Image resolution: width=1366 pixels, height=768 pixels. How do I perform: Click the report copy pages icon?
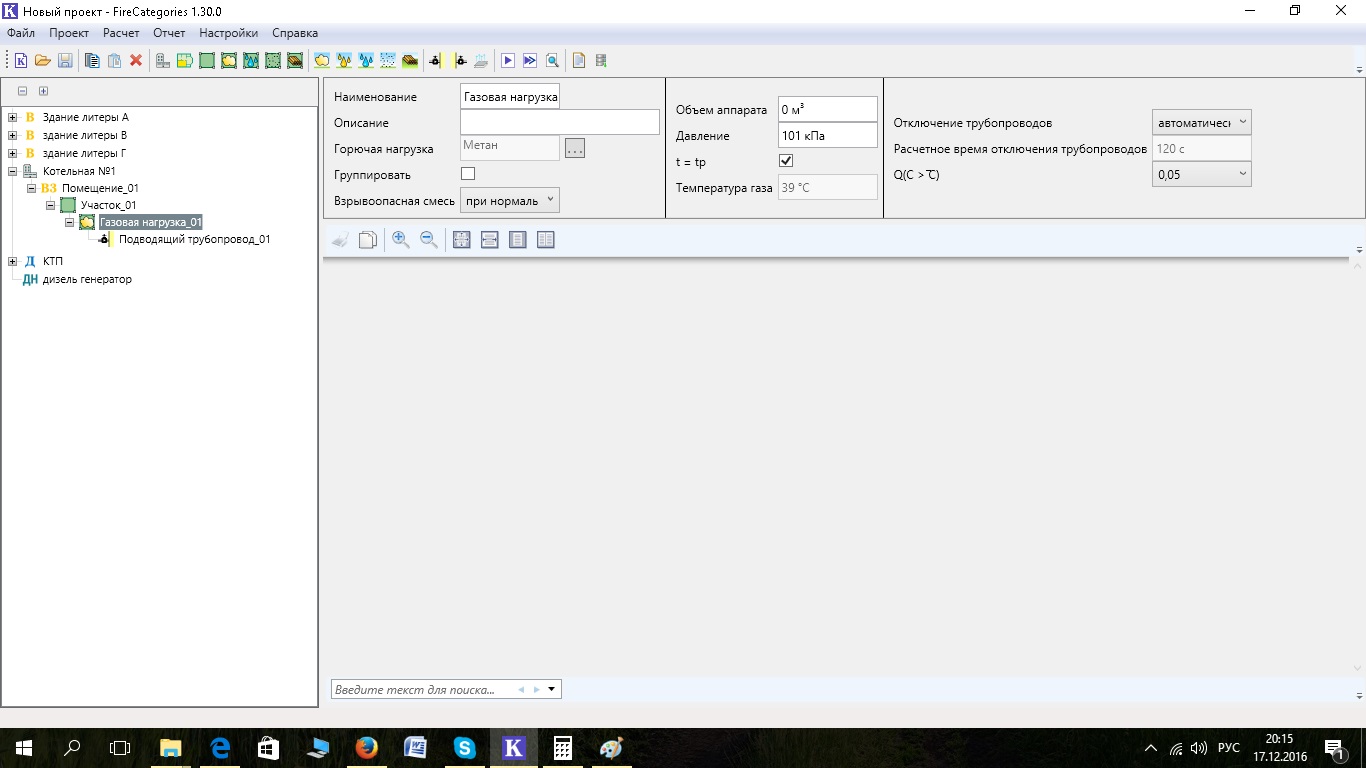pos(368,240)
